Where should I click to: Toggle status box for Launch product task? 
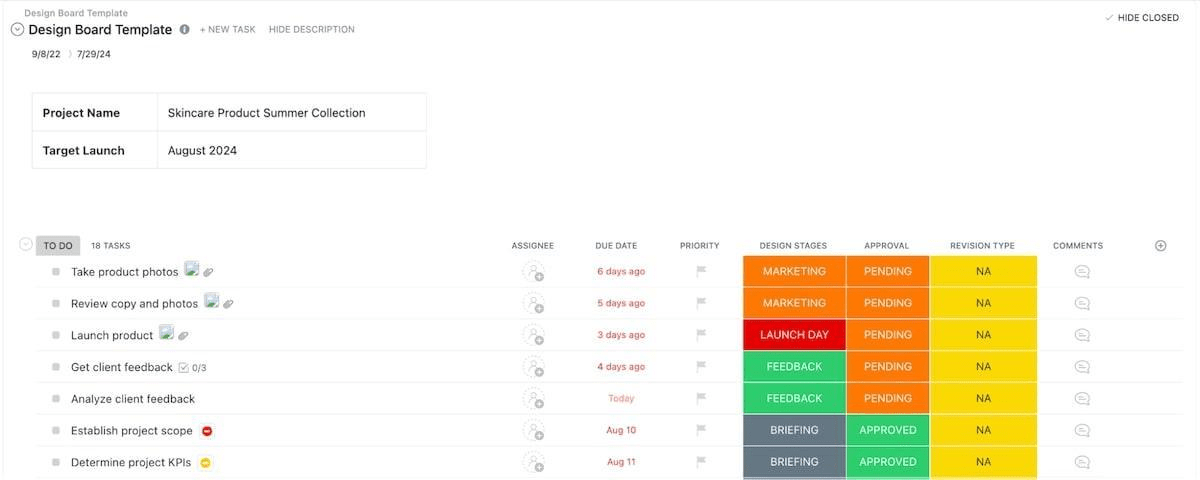[x=56, y=336]
